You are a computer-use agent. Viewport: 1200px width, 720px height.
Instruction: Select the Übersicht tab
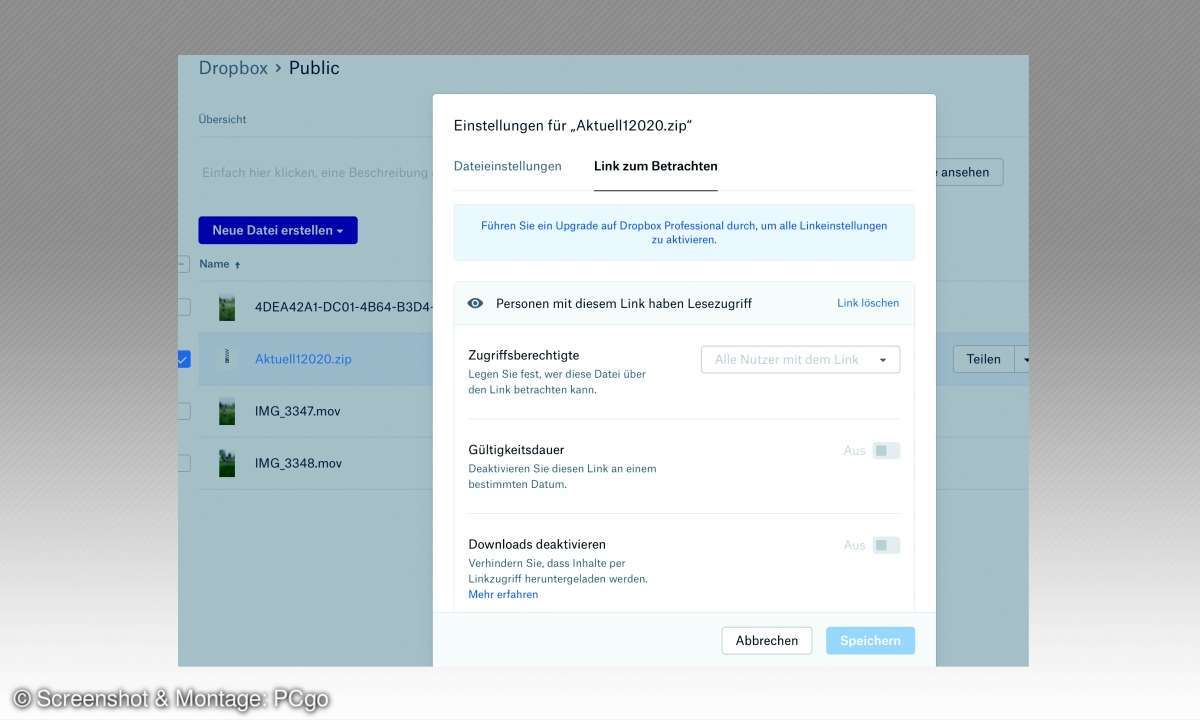[222, 119]
